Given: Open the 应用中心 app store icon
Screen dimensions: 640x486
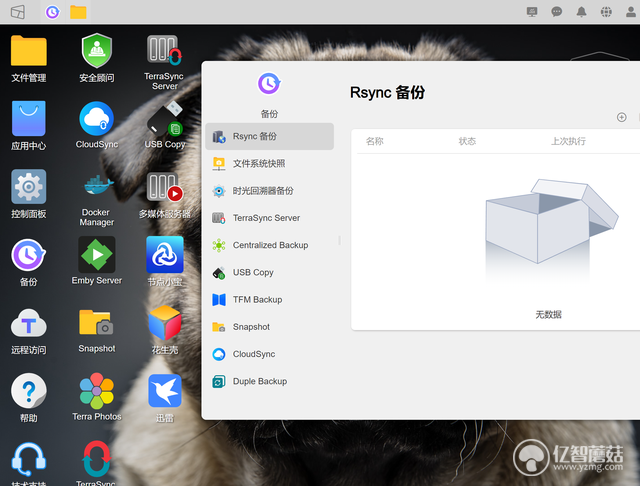Looking at the screenshot, I should click(x=29, y=118).
